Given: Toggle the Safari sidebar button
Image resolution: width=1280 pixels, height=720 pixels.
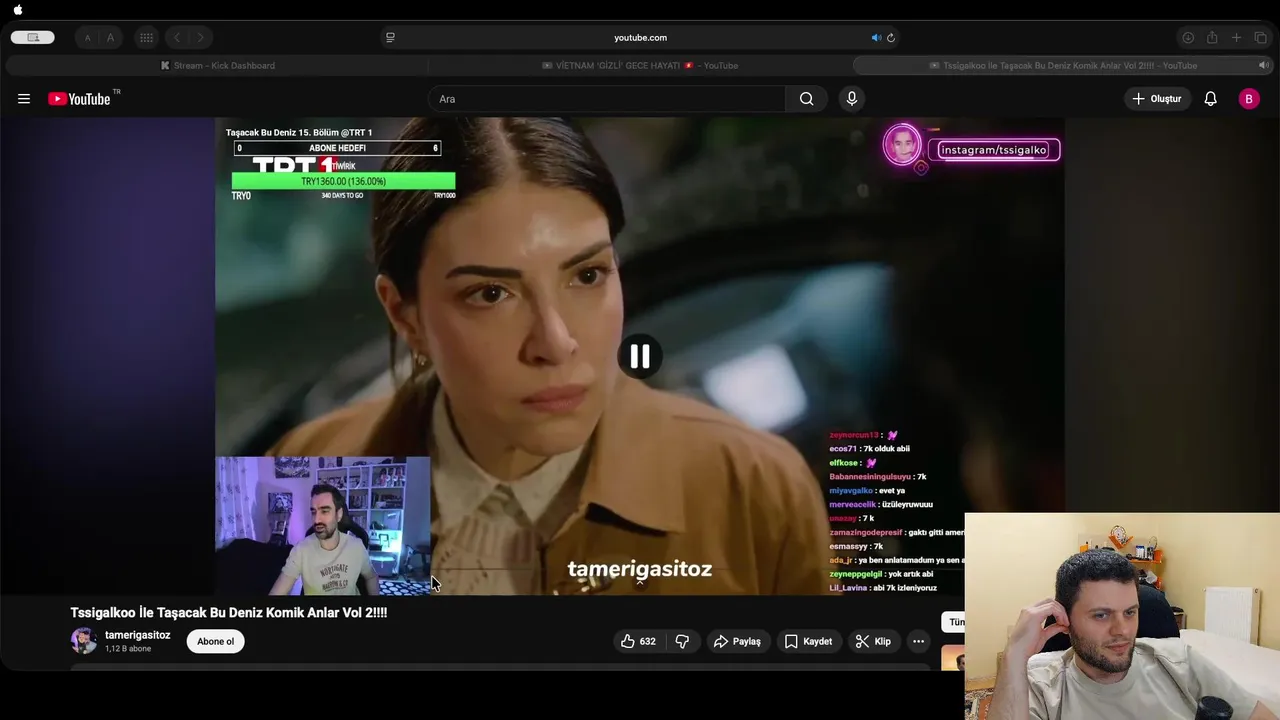Looking at the screenshot, I should point(33,38).
